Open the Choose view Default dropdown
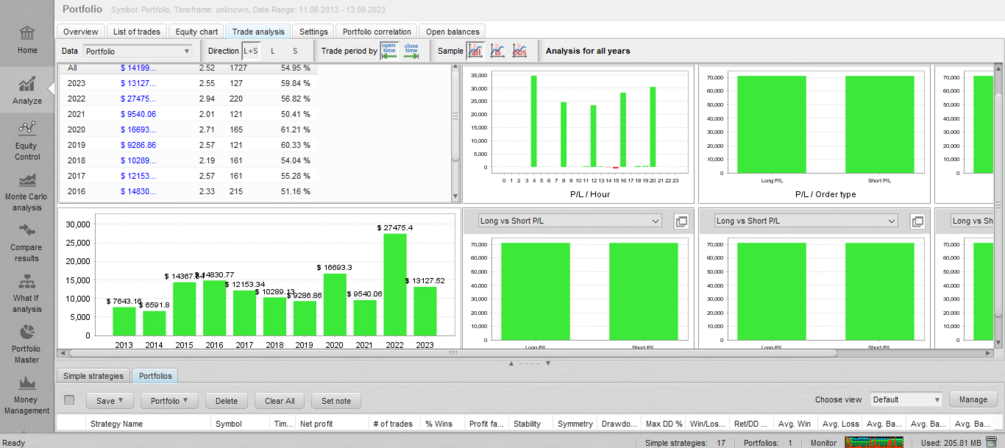The height and width of the screenshot is (448, 1005). tap(906, 399)
